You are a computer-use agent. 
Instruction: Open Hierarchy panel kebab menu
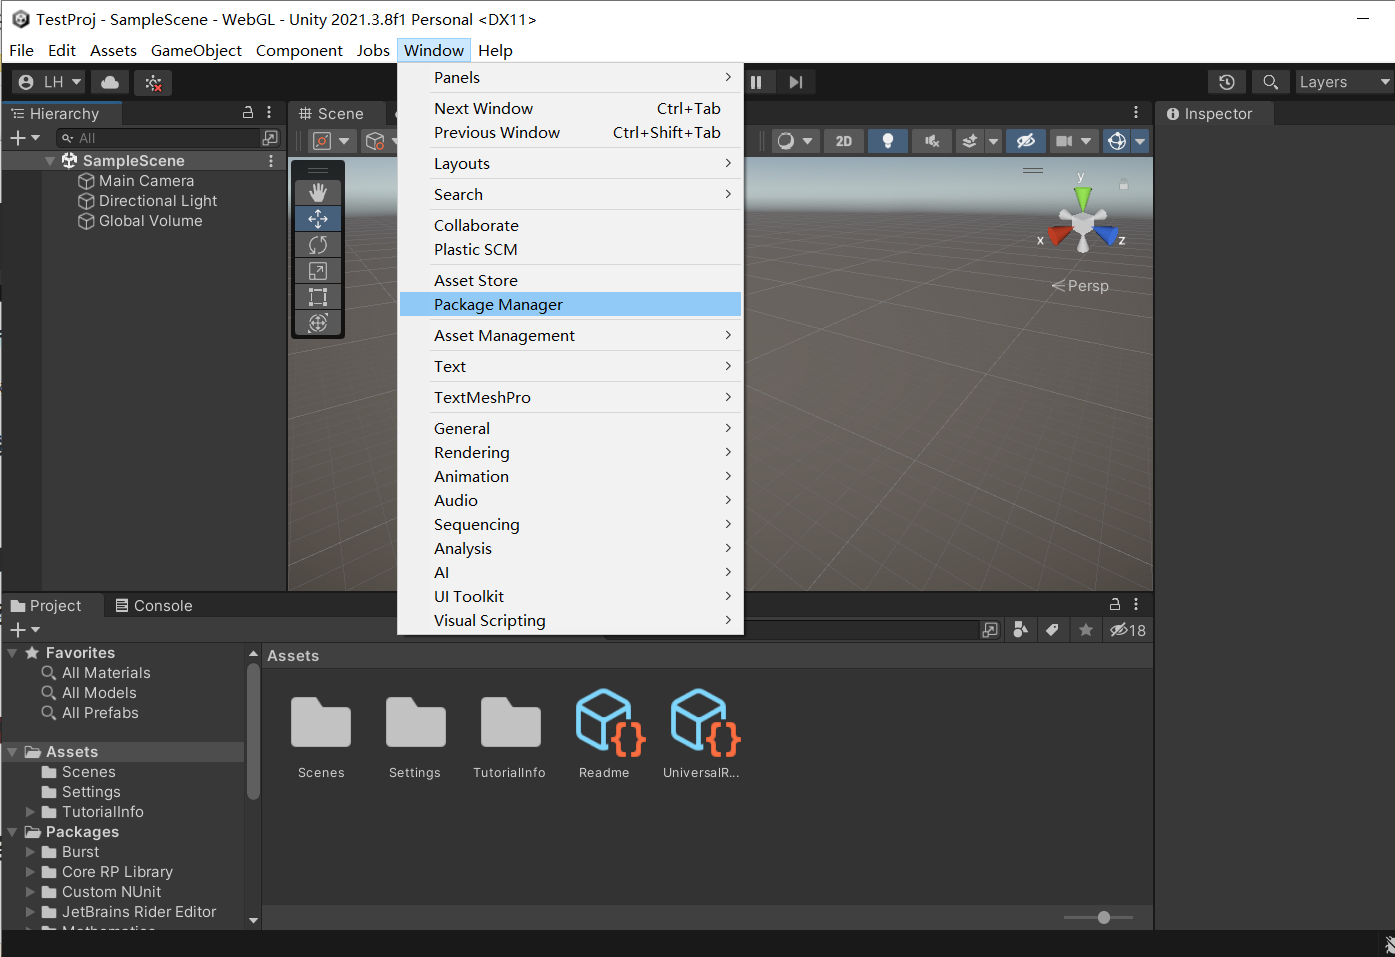[x=269, y=113]
